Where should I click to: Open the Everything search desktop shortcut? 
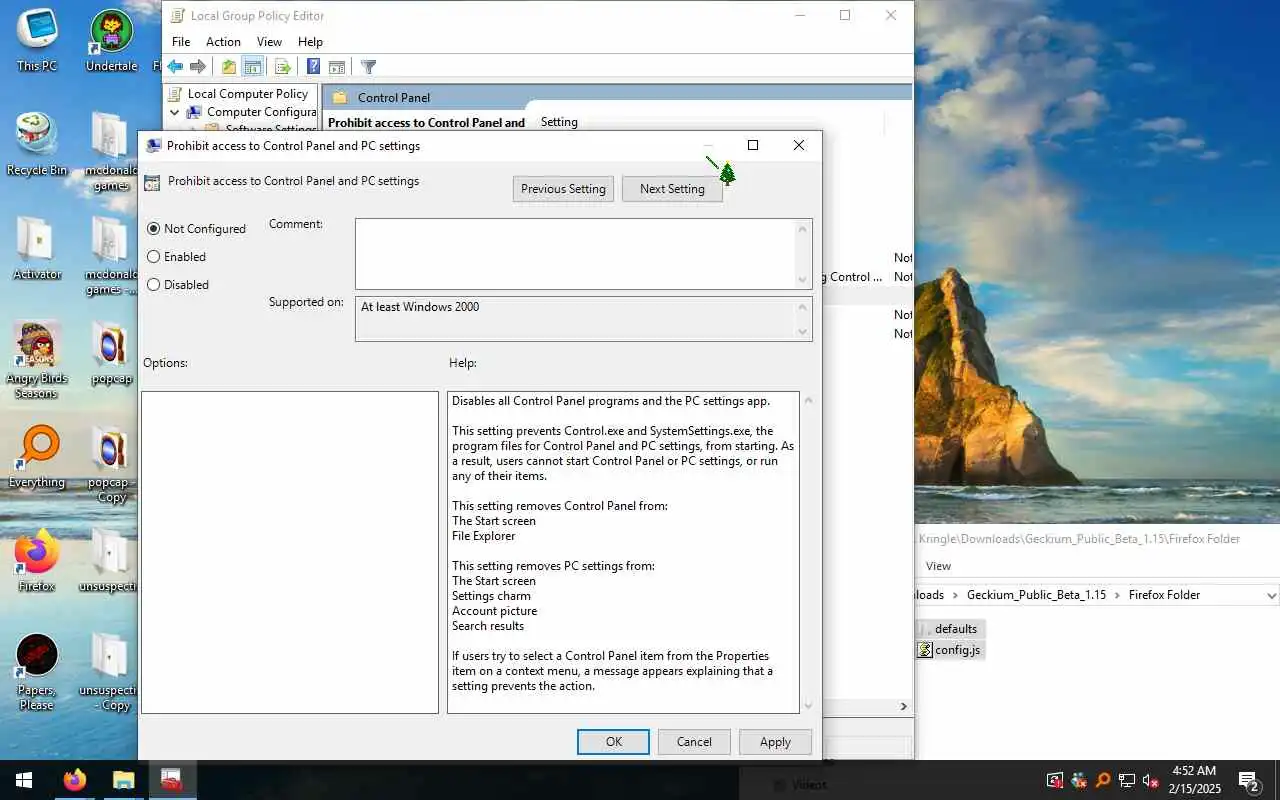coord(37,457)
